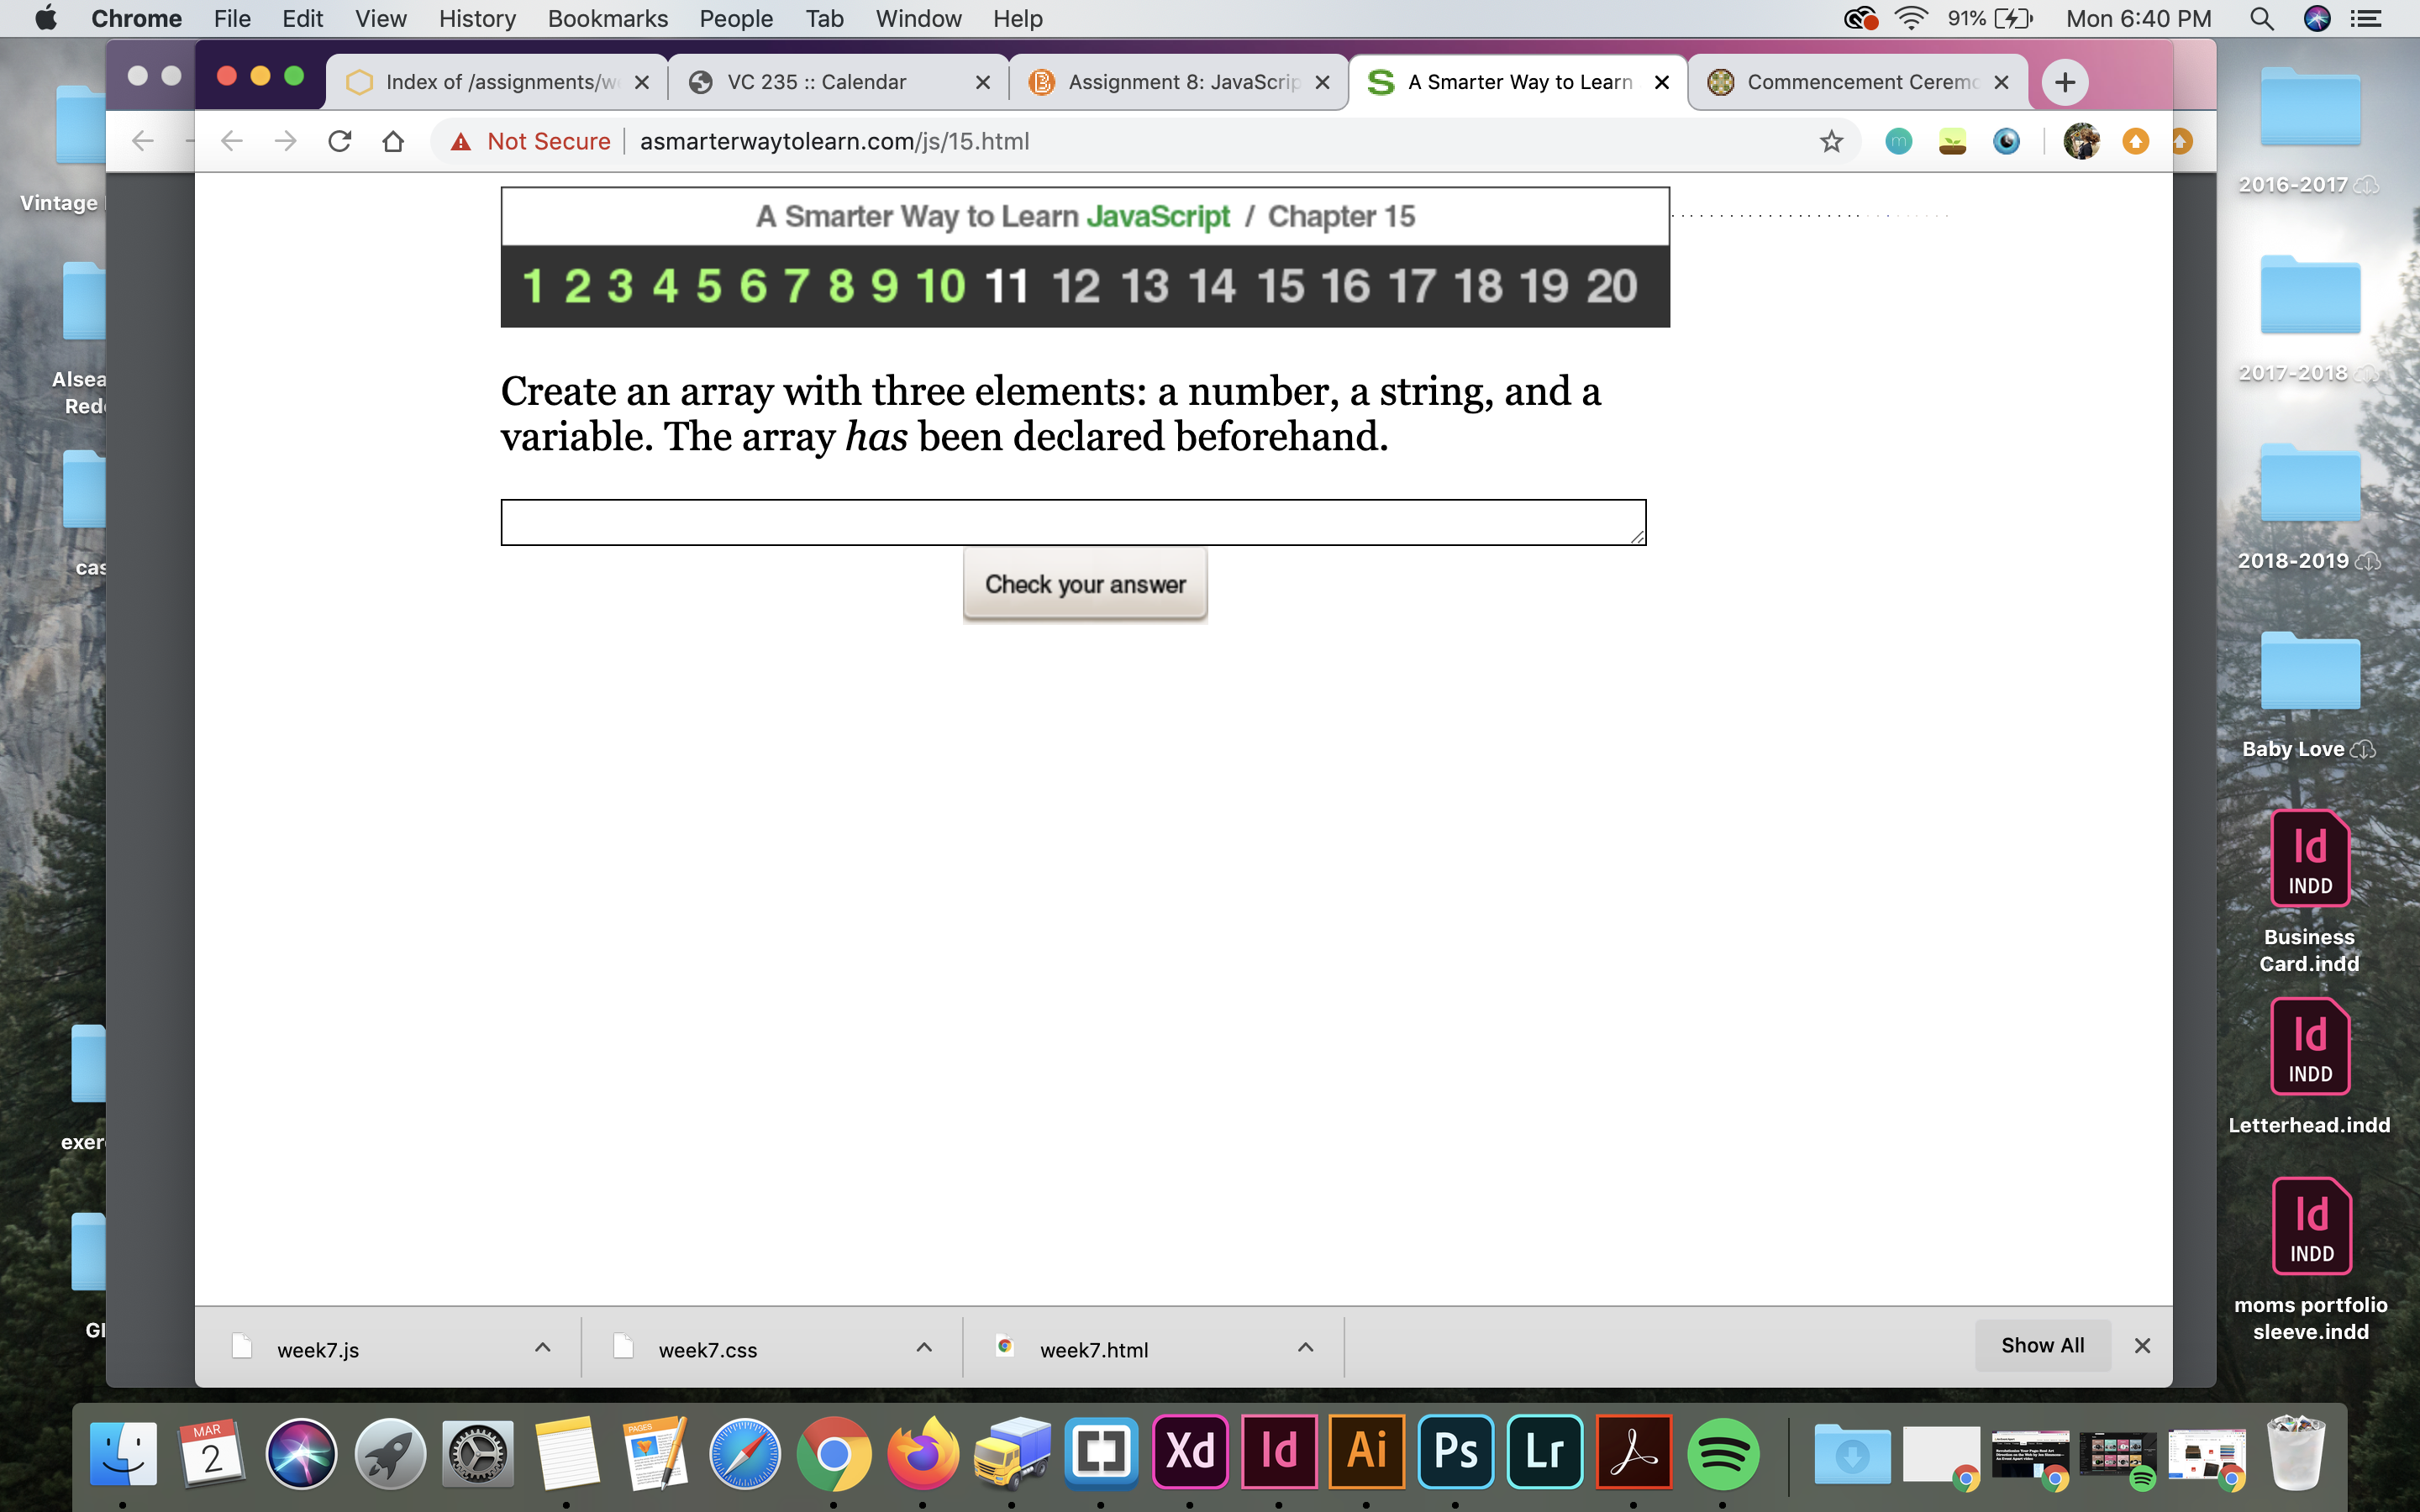Click Show All downloads button
The width and height of the screenshot is (2420, 1512).
[2042, 1346]
